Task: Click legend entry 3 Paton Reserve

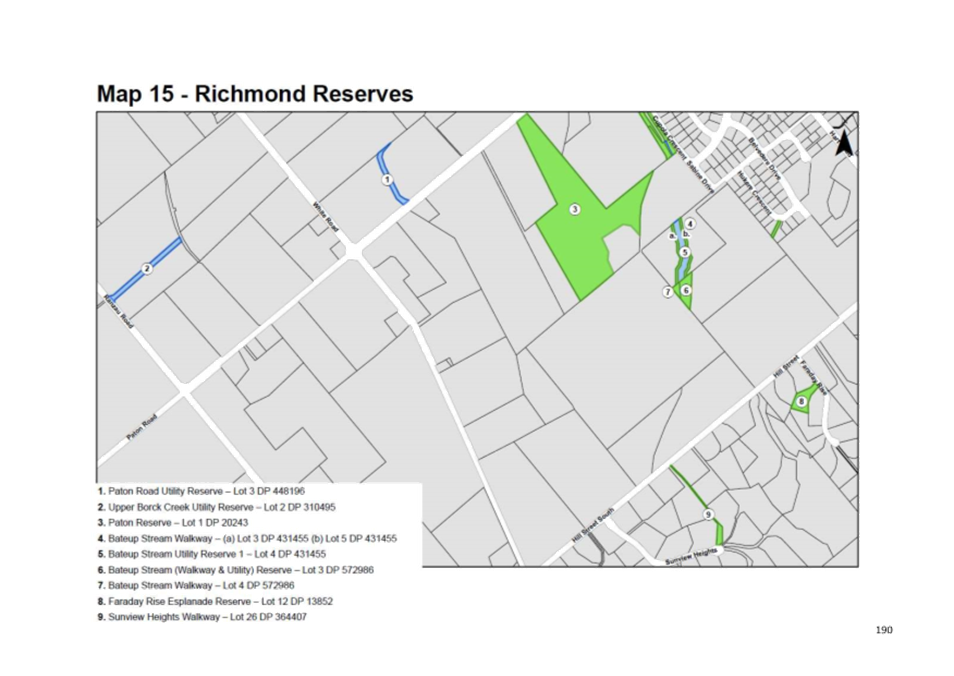Action: 173,522
